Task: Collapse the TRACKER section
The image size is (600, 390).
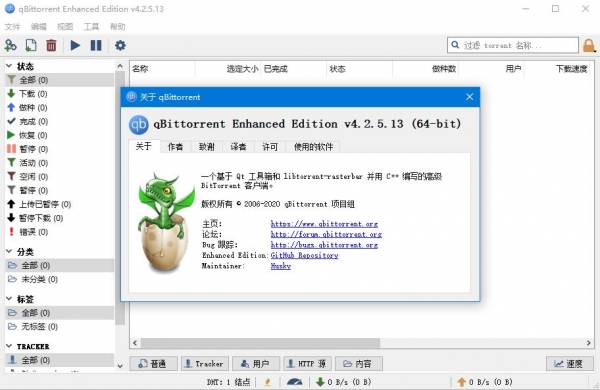Action: coord(9,346)
